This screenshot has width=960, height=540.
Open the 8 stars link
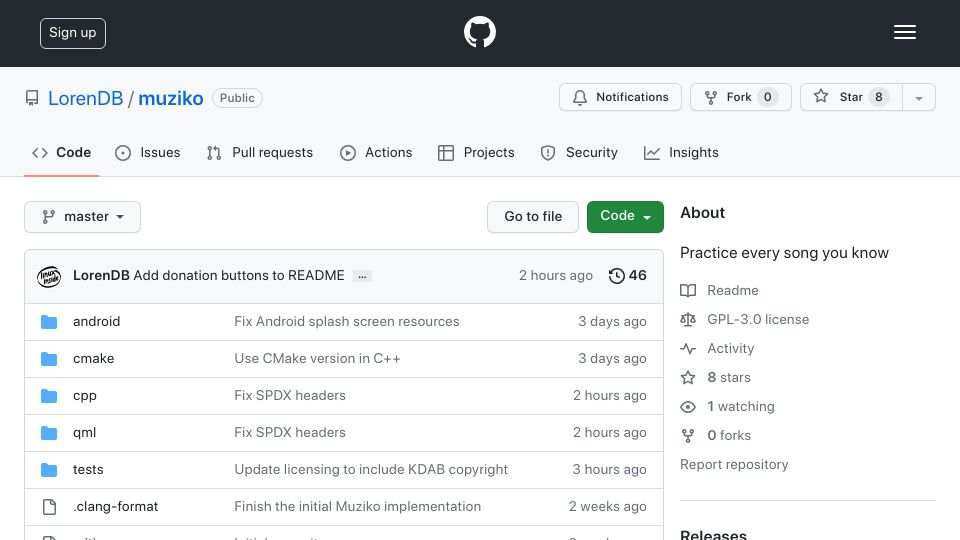(x=729, y=378)
